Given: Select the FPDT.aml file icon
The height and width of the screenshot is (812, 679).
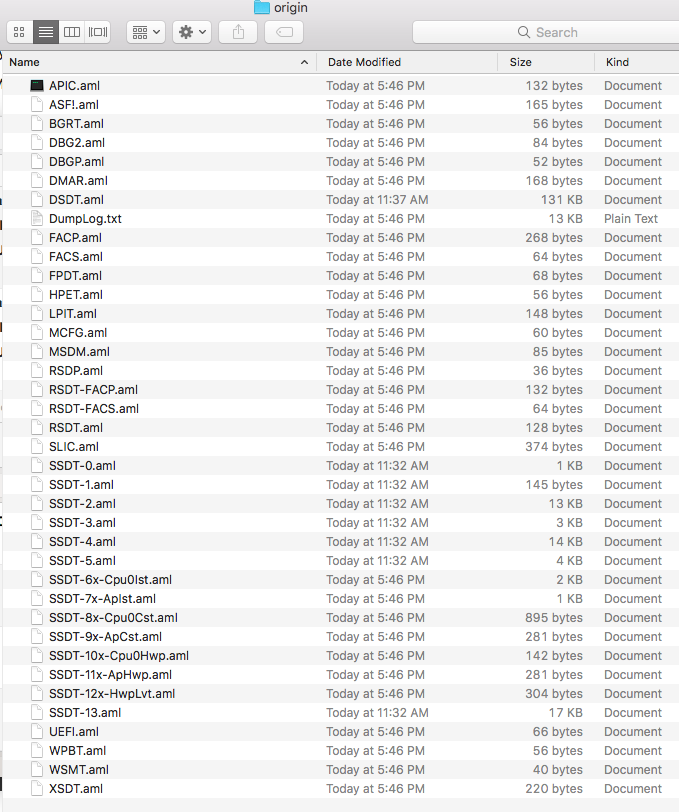Looking at the screenshot, I should click(37, 276).
